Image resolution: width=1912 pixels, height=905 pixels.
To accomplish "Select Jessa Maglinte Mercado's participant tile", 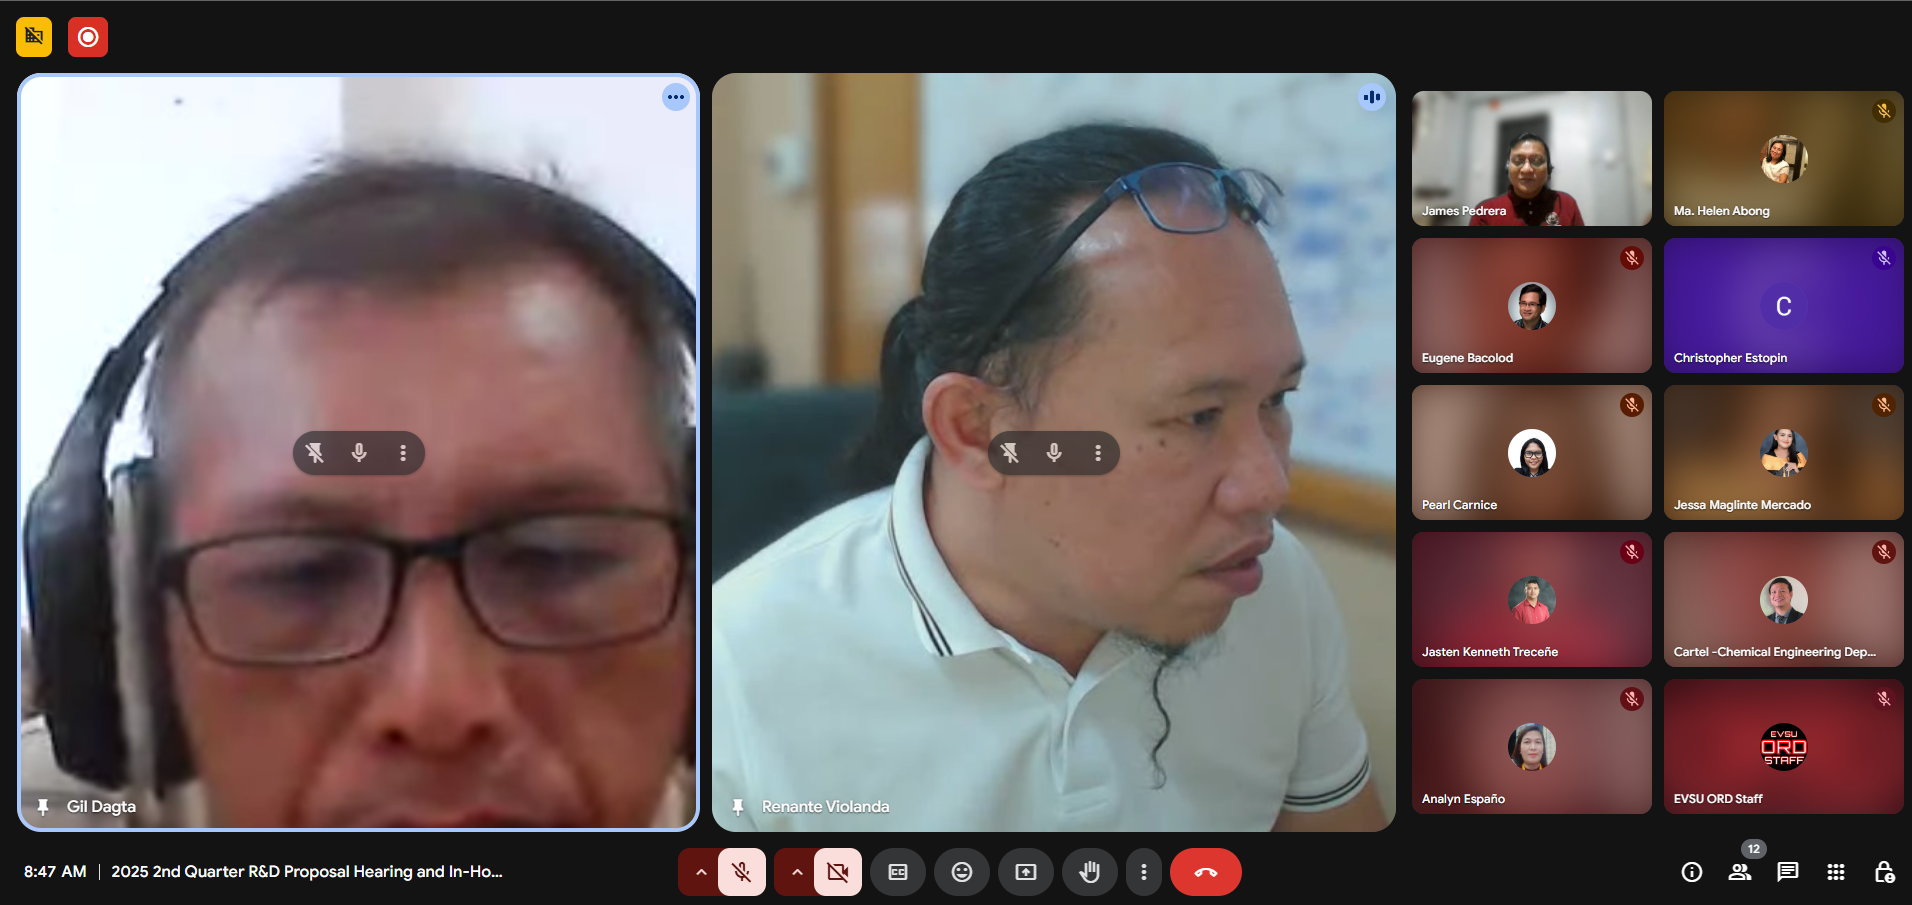I will coord(1784,452).
